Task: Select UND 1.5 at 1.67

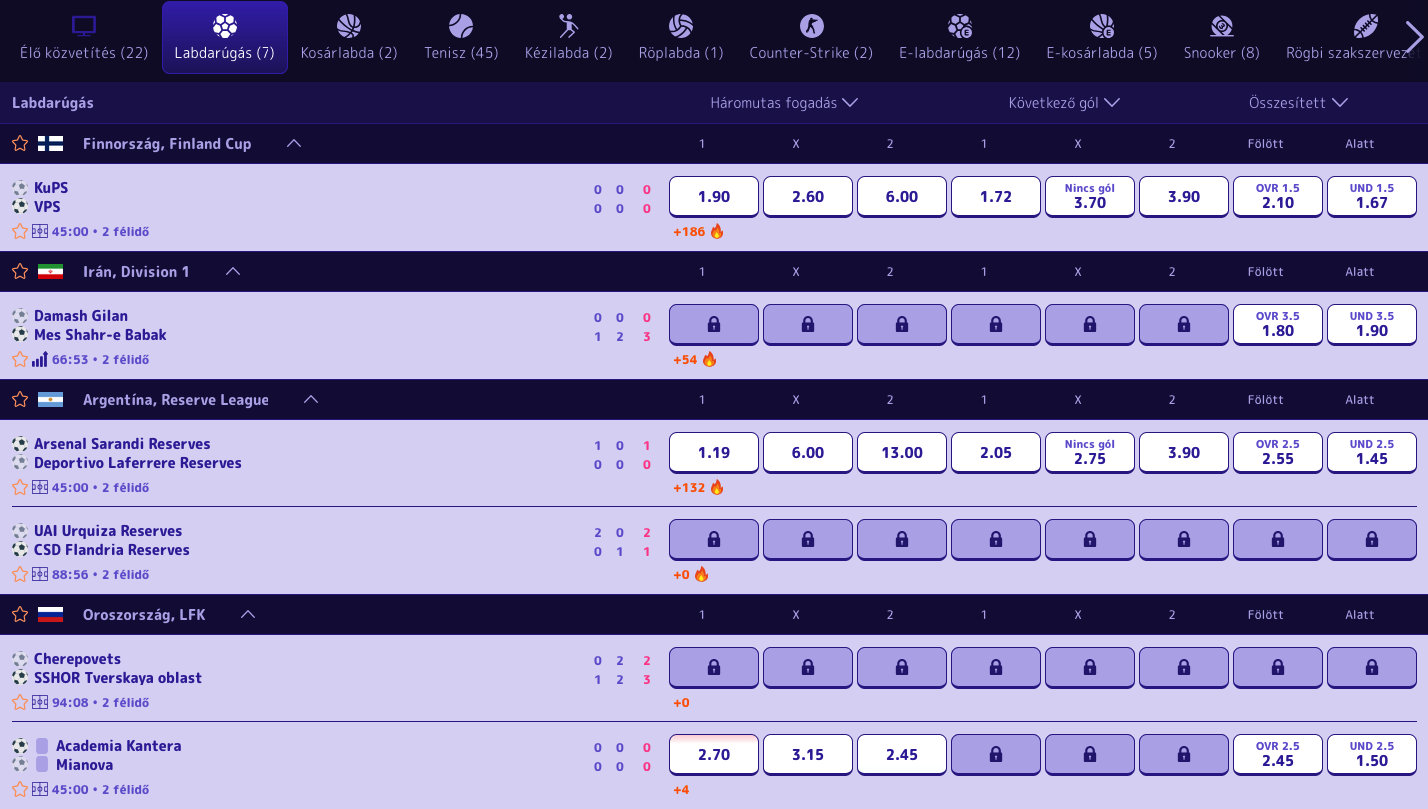Action: tap(1372, 197)
